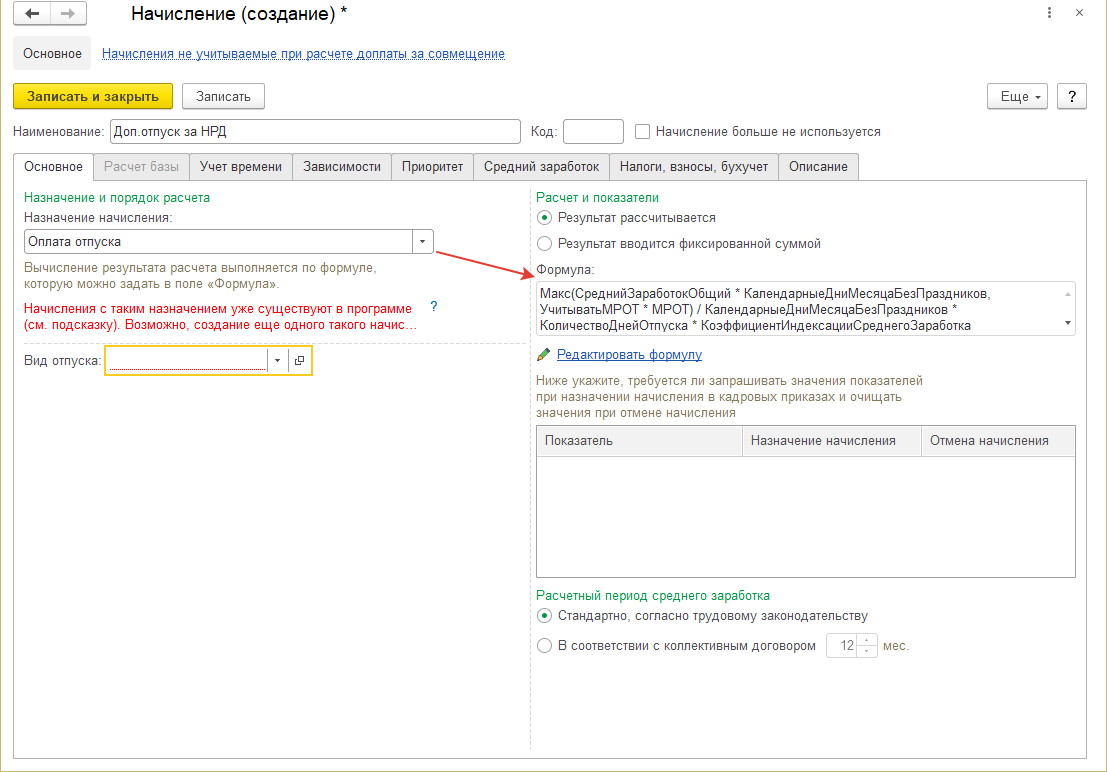Click the Записать и закрыть button

coord(93,96)
